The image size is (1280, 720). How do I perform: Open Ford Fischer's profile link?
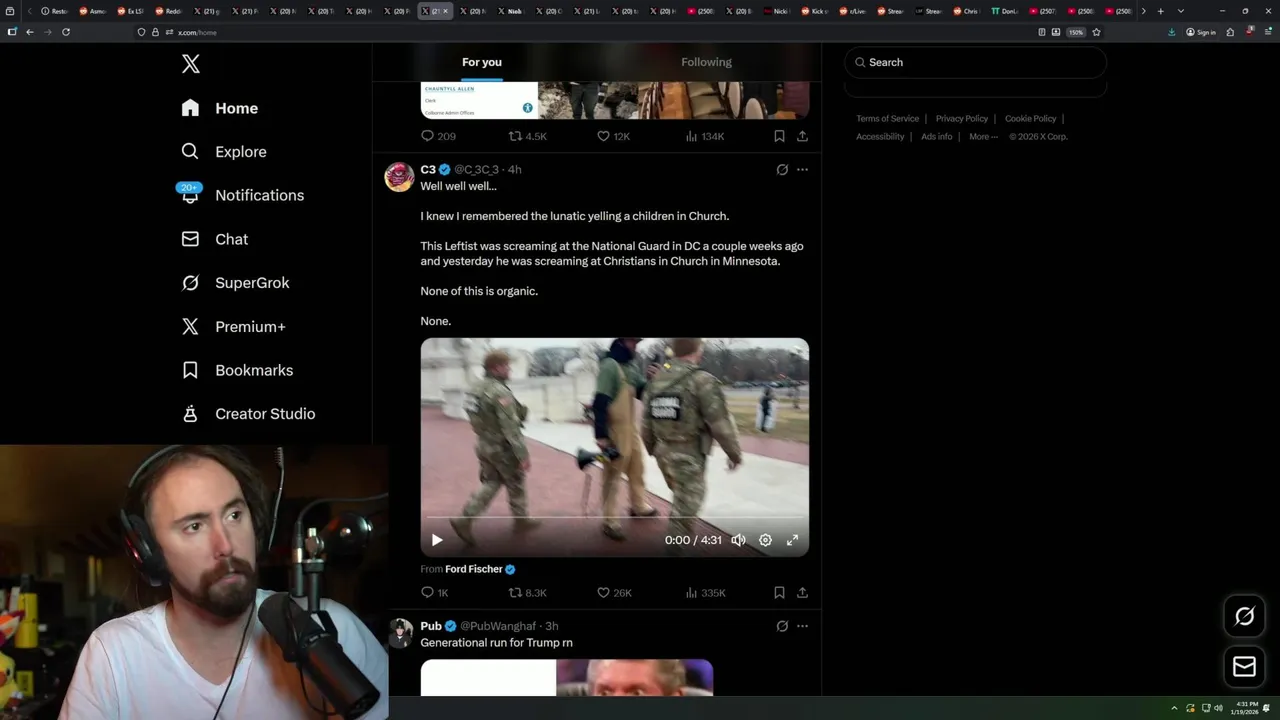click(474, 569)
